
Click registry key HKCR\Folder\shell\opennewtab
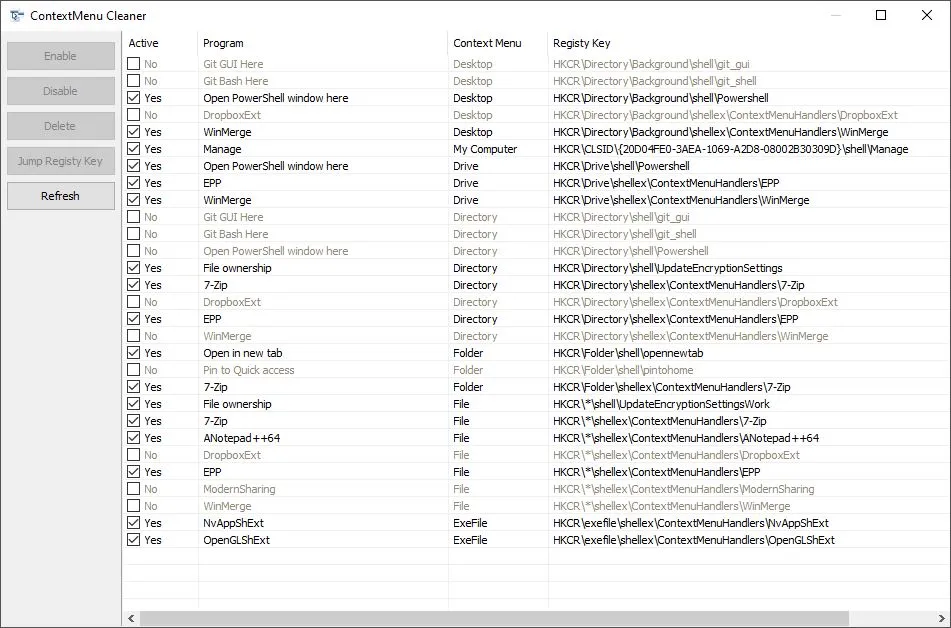click(x=628, y=353)
